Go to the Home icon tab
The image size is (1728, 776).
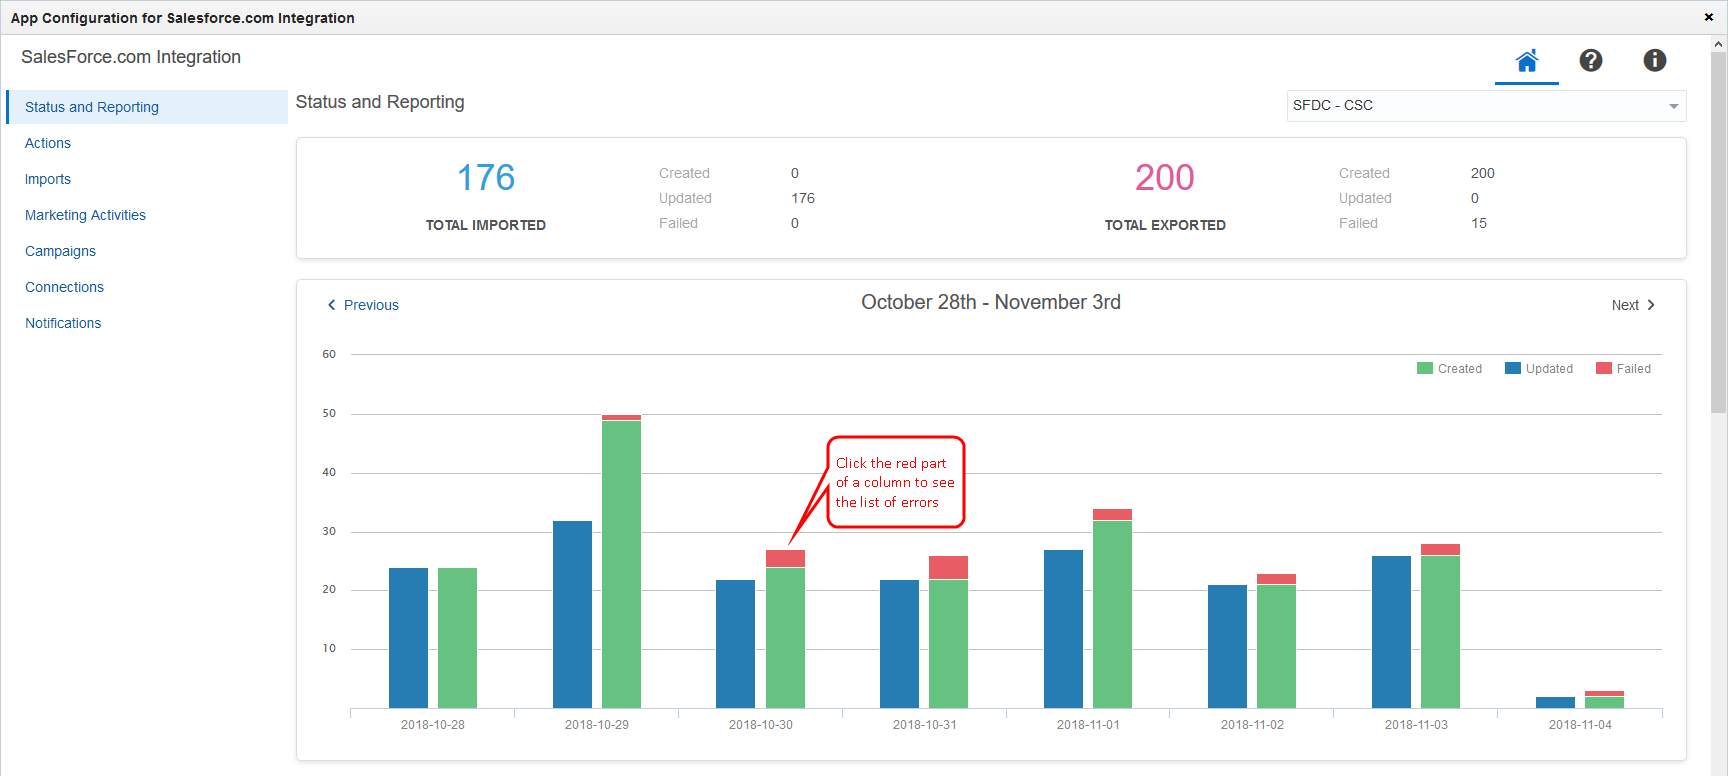[x=1526, y=61]
